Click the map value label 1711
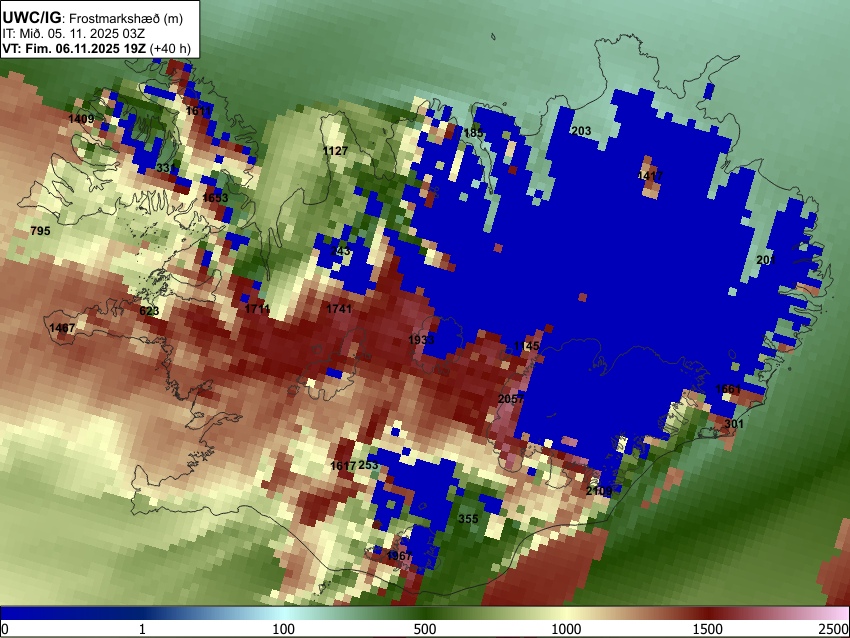Image resolution: width=850 pixels, height=638 pixels. (257, 309)
